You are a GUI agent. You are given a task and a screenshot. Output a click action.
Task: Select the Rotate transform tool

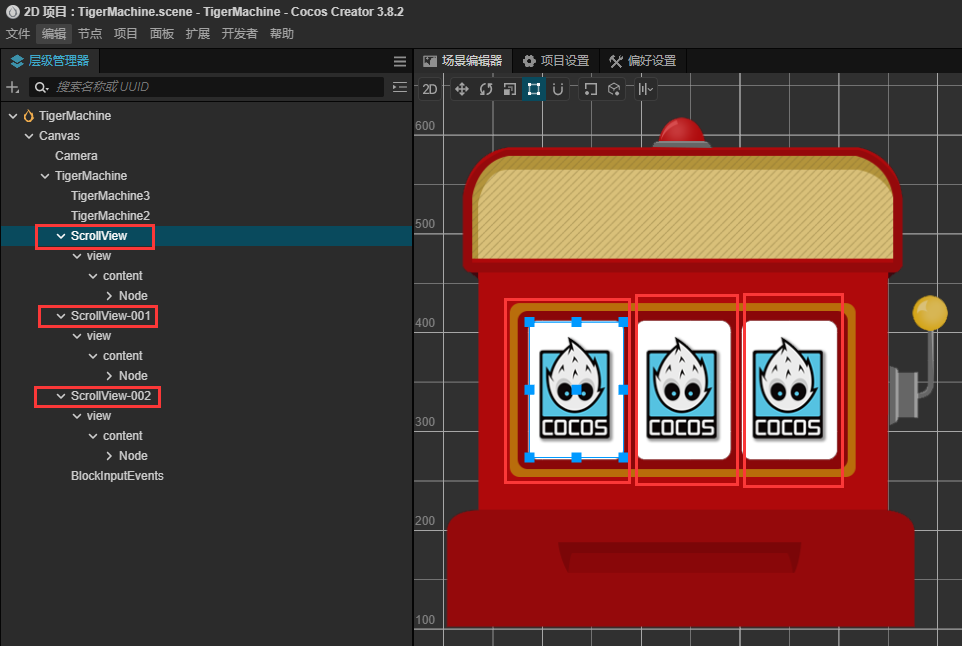(x=486, y=90)
